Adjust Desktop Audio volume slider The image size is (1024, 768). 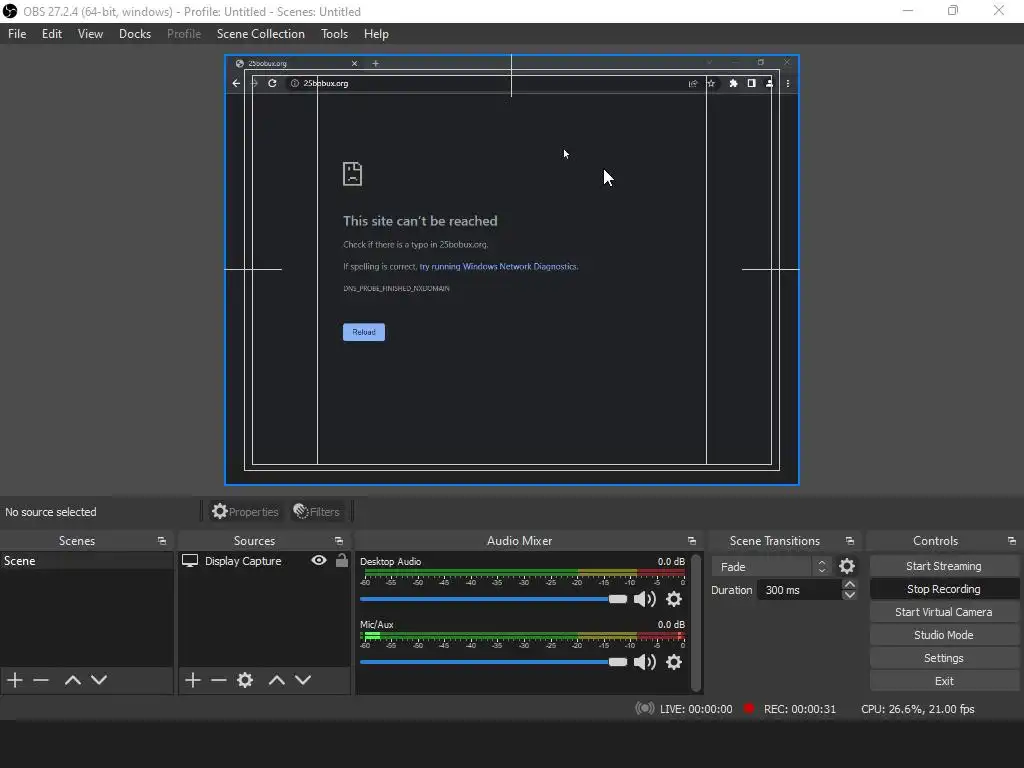[x=493, y=599]
